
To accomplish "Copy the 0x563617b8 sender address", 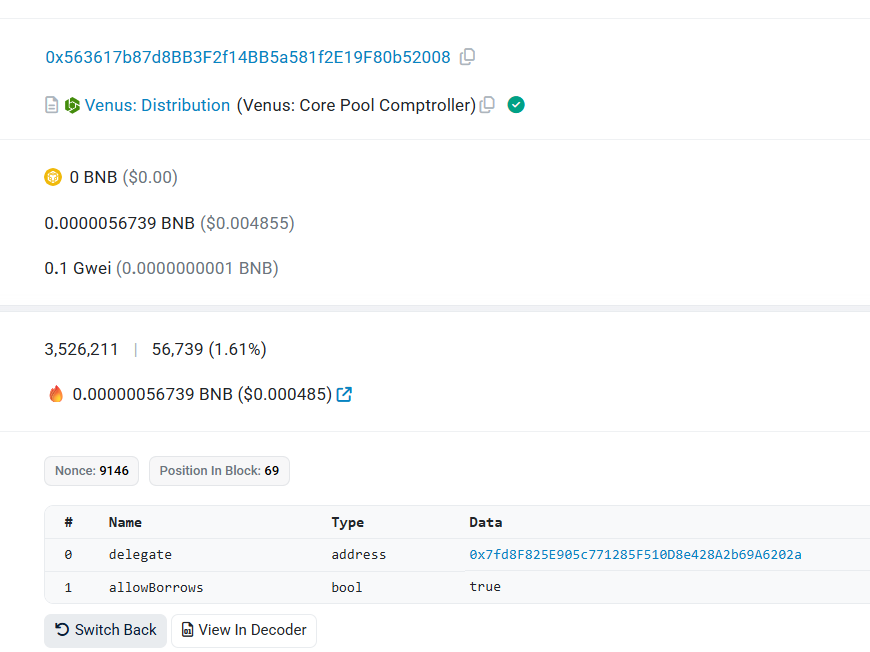I will (467, 57).
